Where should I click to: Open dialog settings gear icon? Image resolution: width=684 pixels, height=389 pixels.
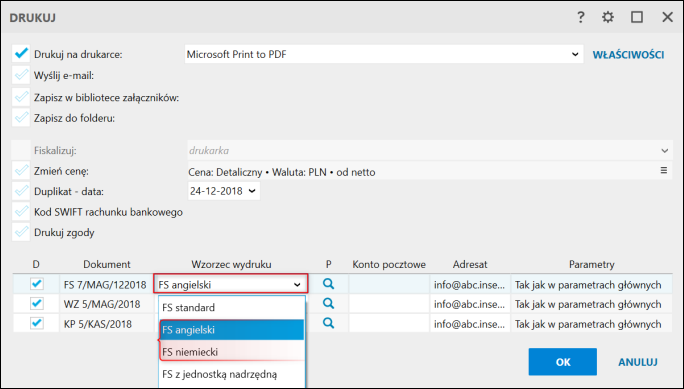click(608, 17)
